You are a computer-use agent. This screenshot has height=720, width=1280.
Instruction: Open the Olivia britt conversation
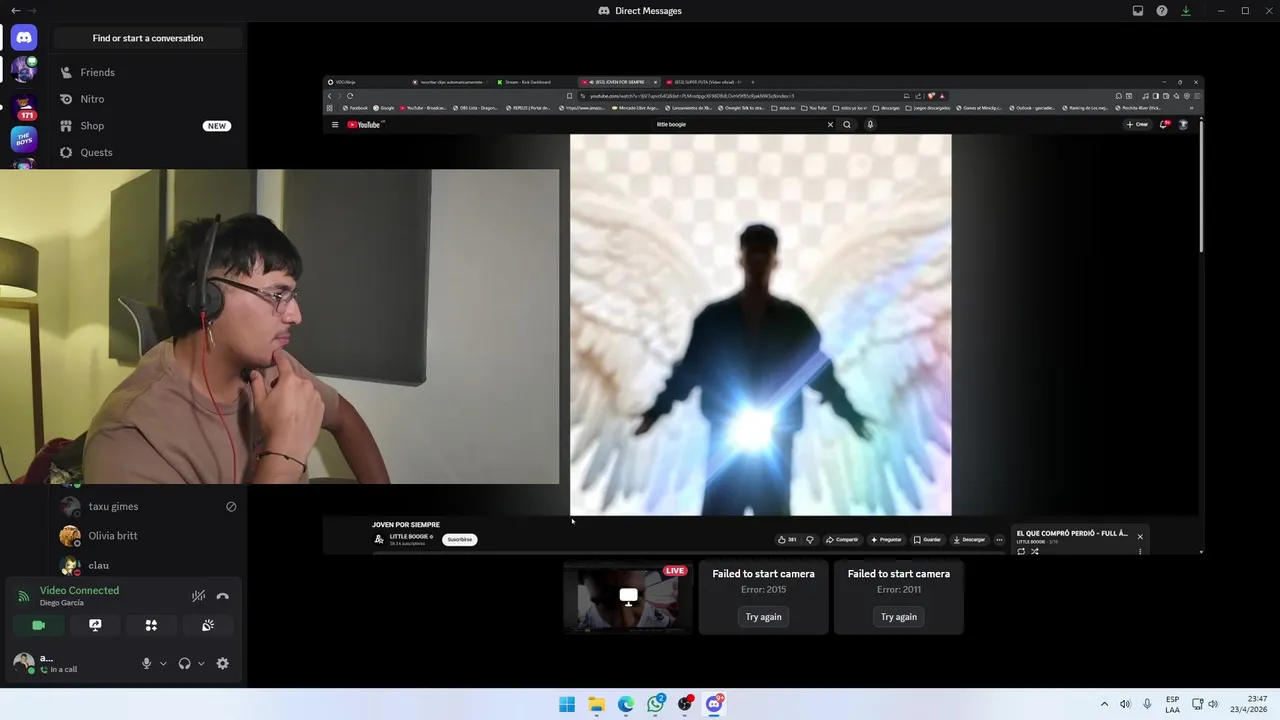point(148,536)
